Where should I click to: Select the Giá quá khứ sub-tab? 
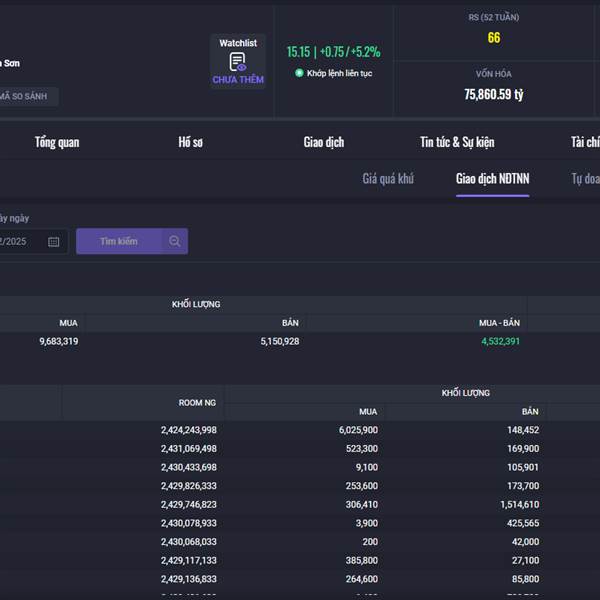click(x=388, y=179)
